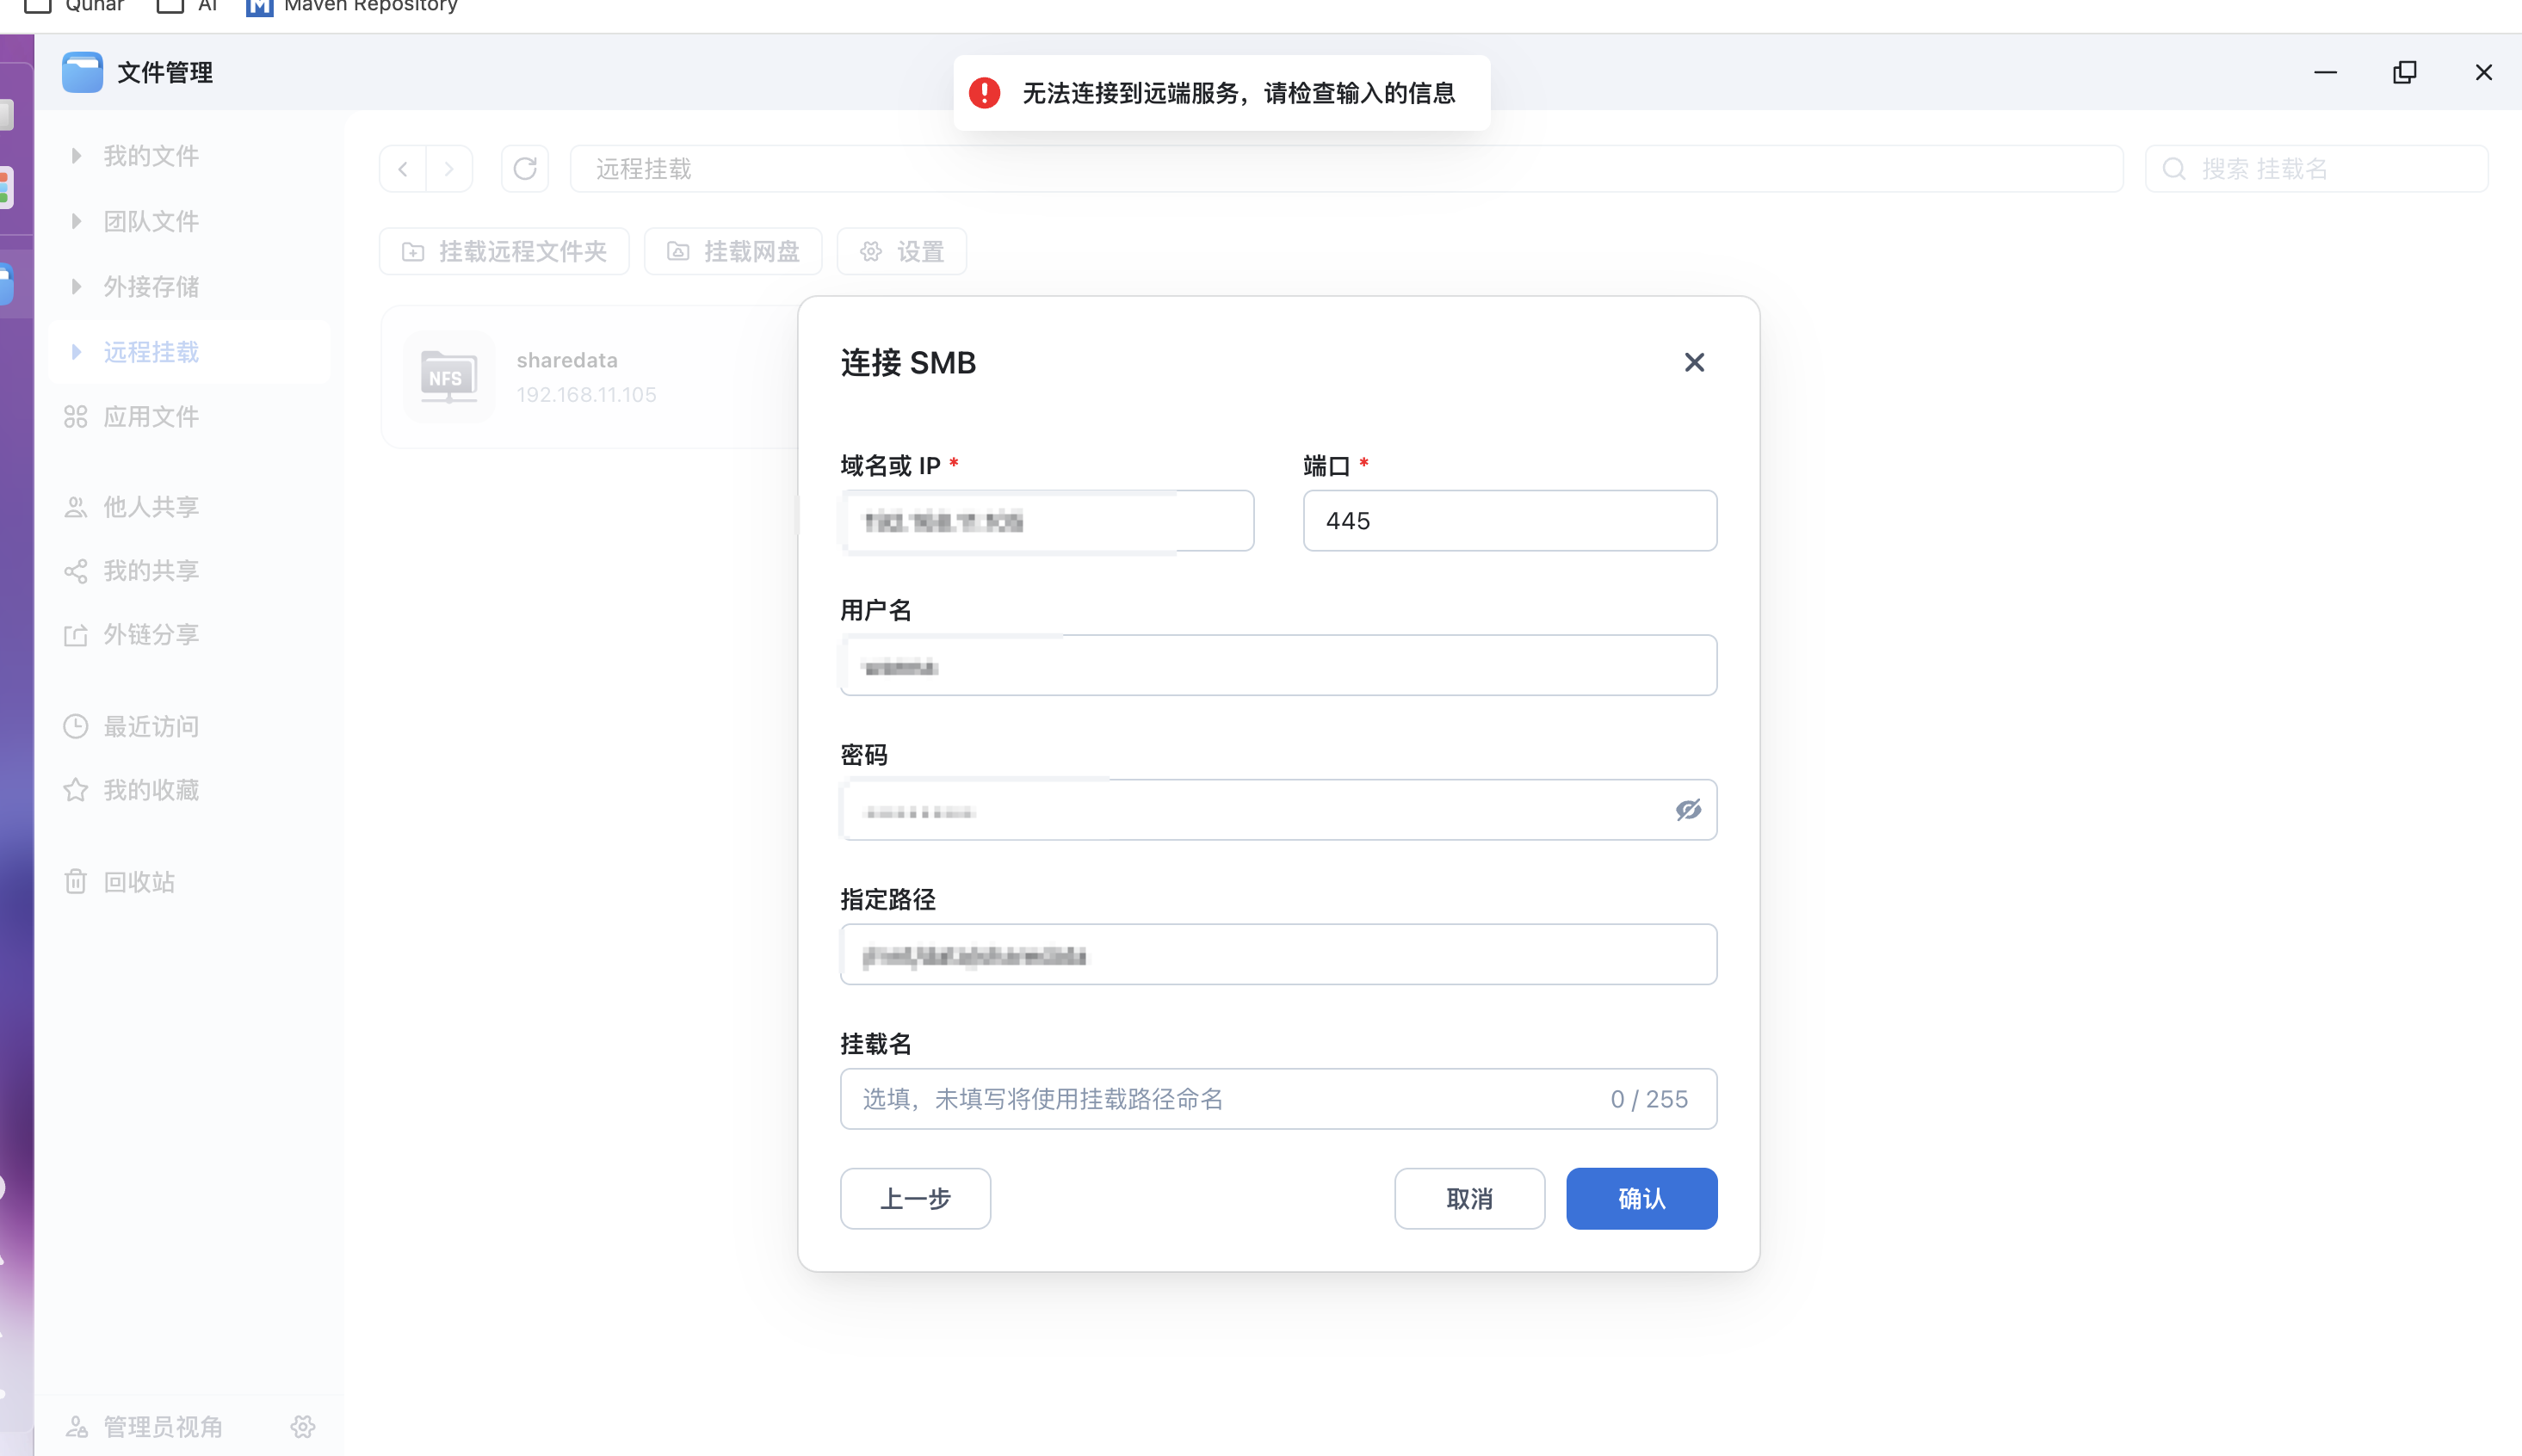Screen dimensions: 2522x1456
Task: Click the sharedata NFS mount icon
Action: 448,377
